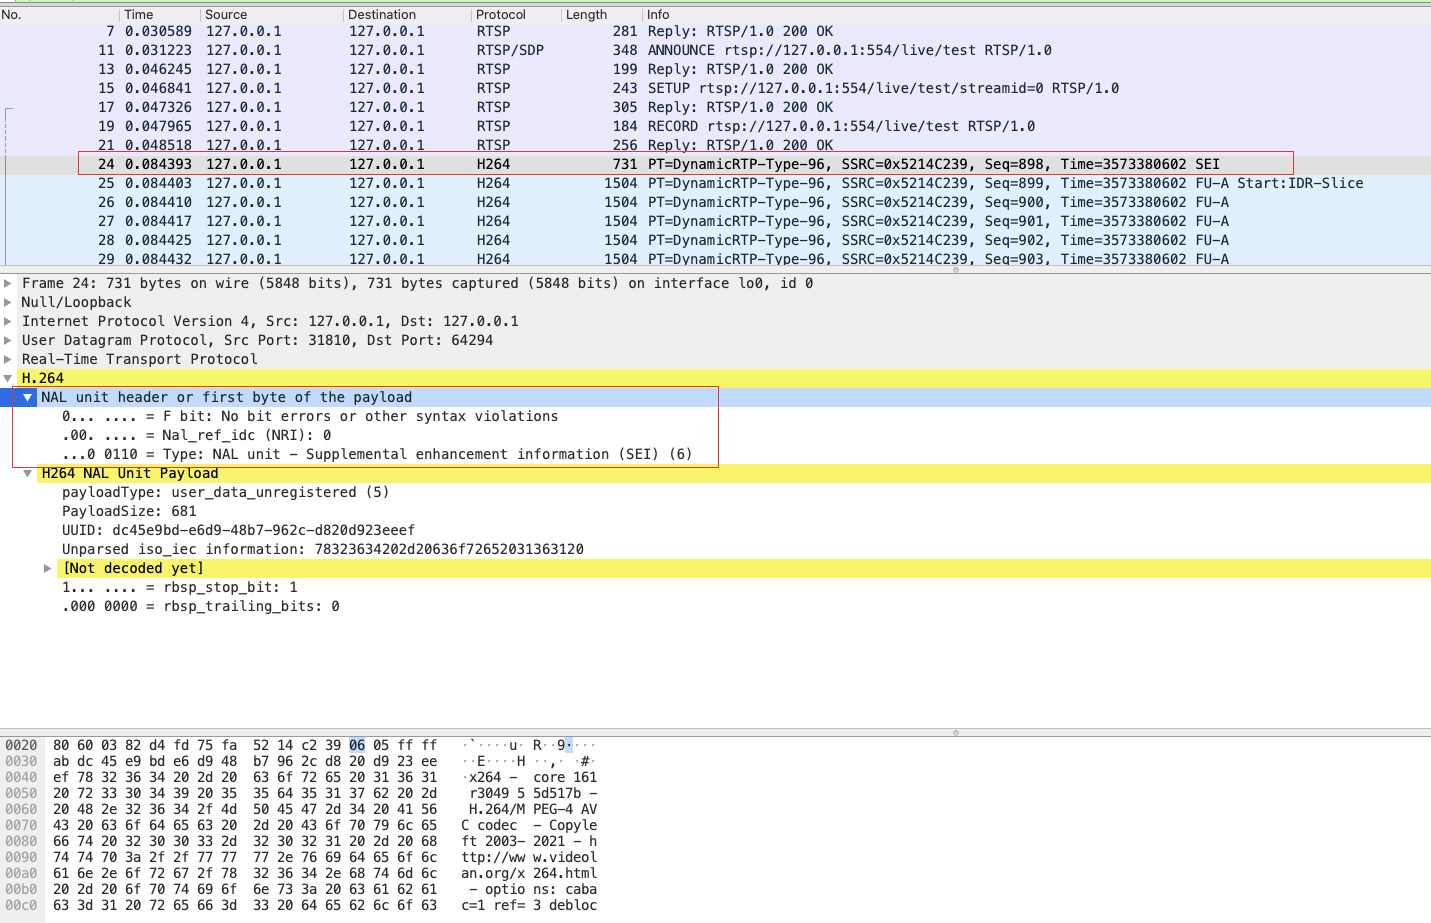
Task: Select packet 15 SETUP streamid=0 row
Action: [715, 88]
